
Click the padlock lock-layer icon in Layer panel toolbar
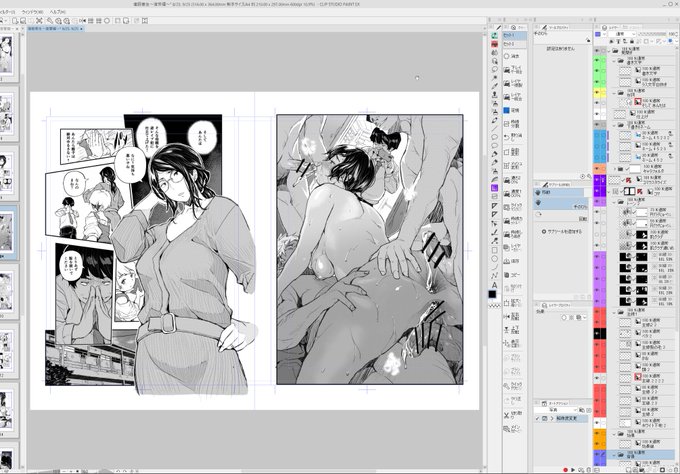tap(631, 41)
